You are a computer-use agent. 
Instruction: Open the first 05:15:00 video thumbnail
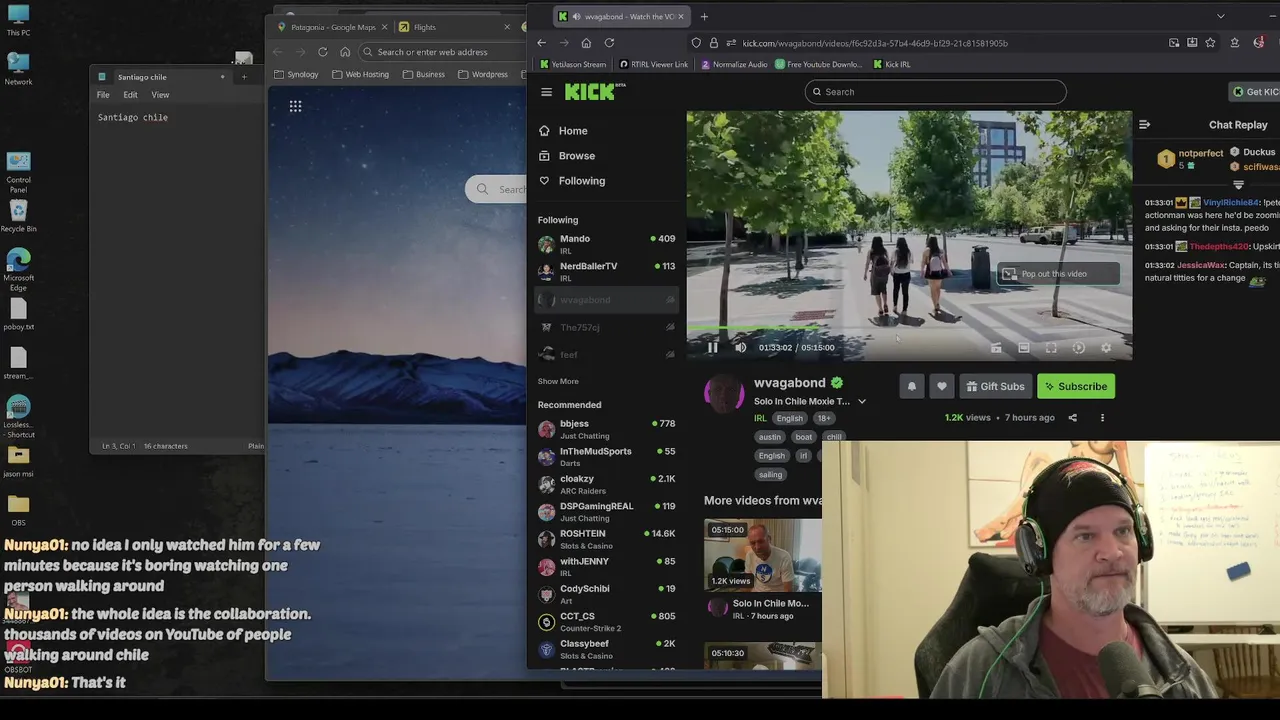(763, 553)
